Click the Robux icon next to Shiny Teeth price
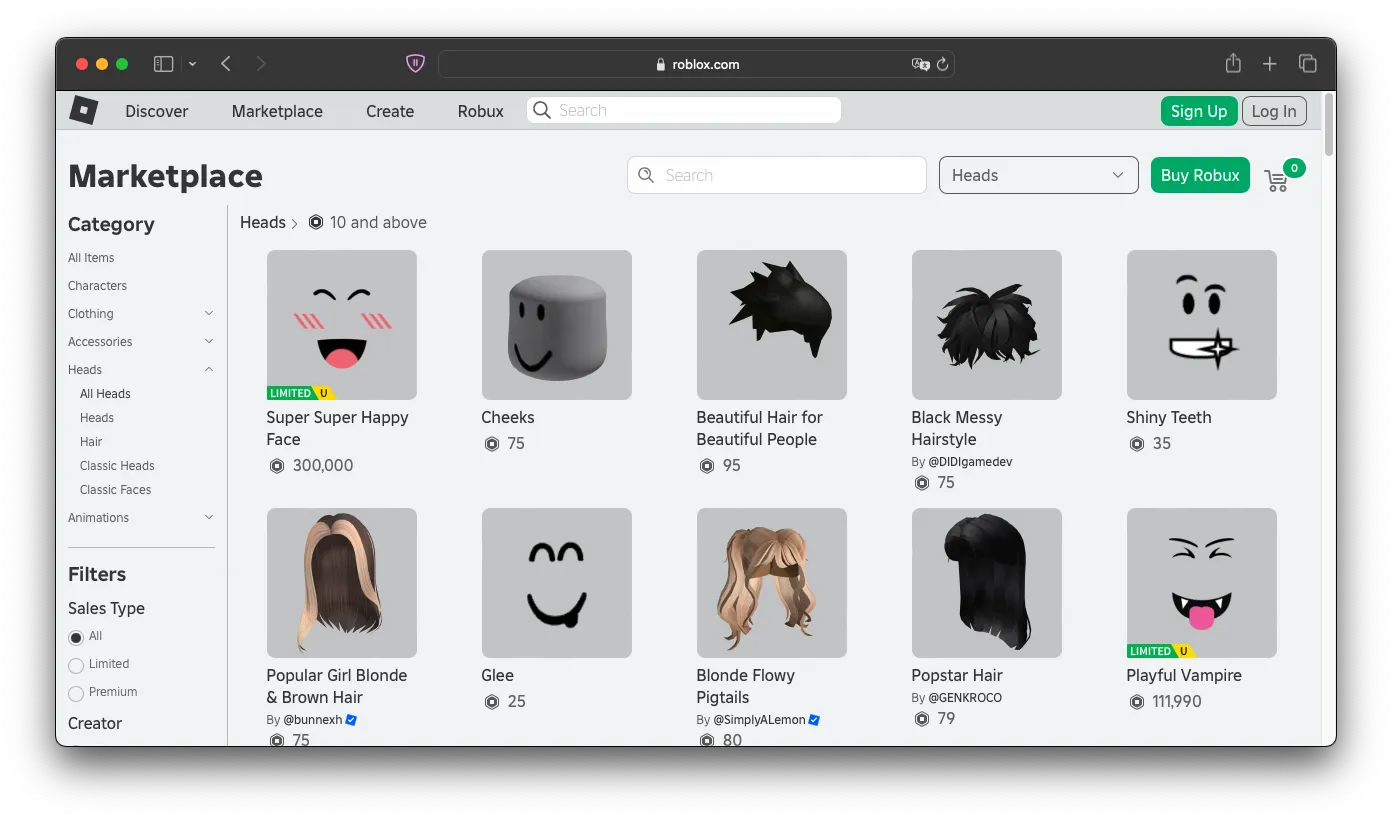The image size is (1392, 820). (x=1137, y=443)
